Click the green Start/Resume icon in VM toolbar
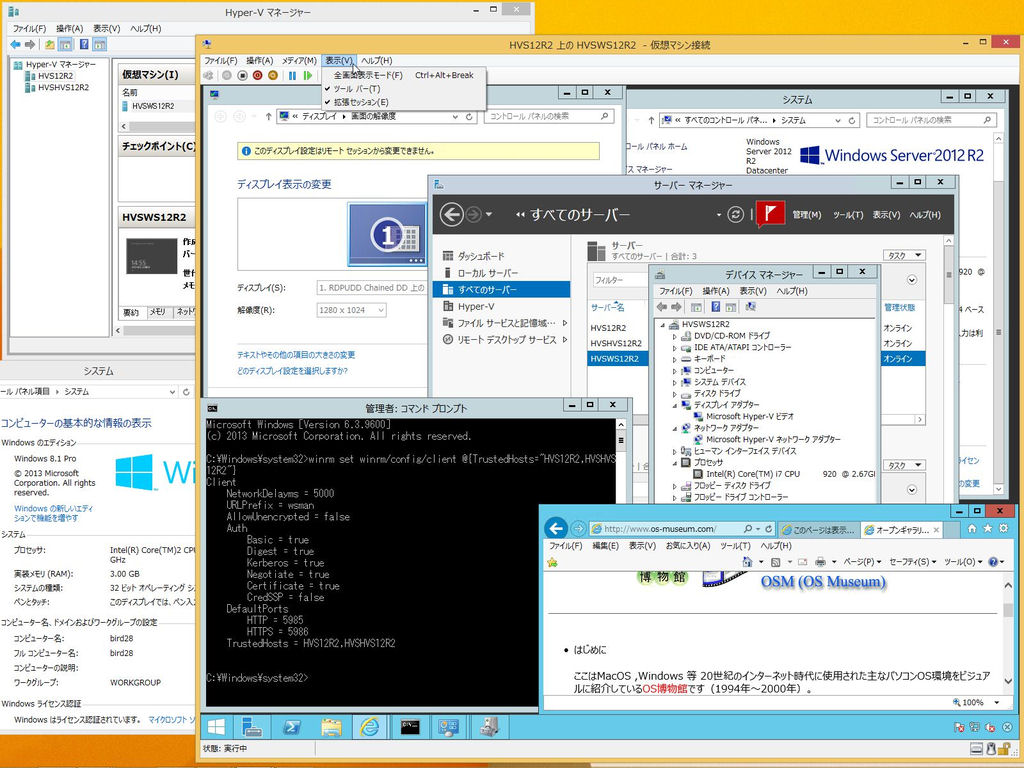This screenshot has height=768, width=1024. tap(308, 76)
